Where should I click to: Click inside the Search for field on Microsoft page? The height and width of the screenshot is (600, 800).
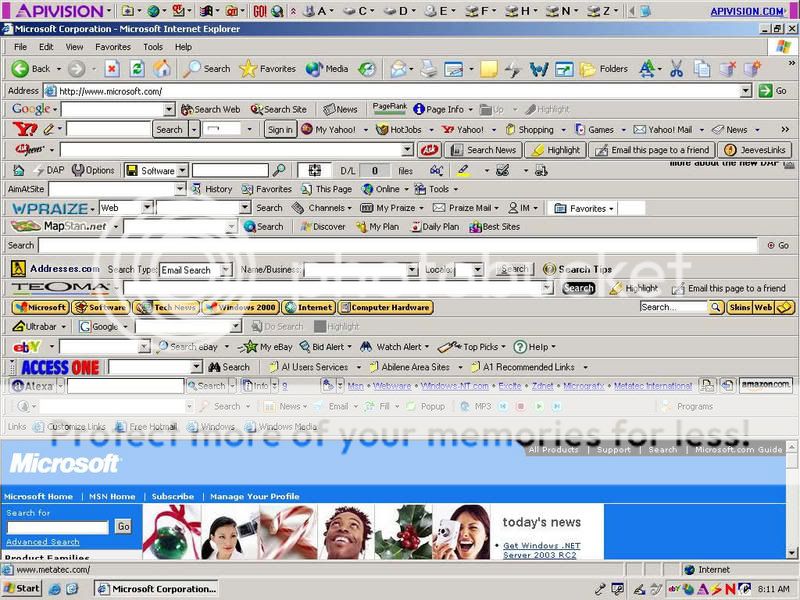tap(55, 525)
